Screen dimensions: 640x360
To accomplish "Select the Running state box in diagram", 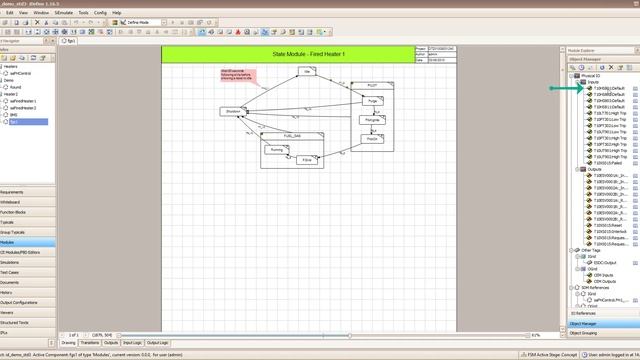I will pyautogui.click(x=276, y=150).
